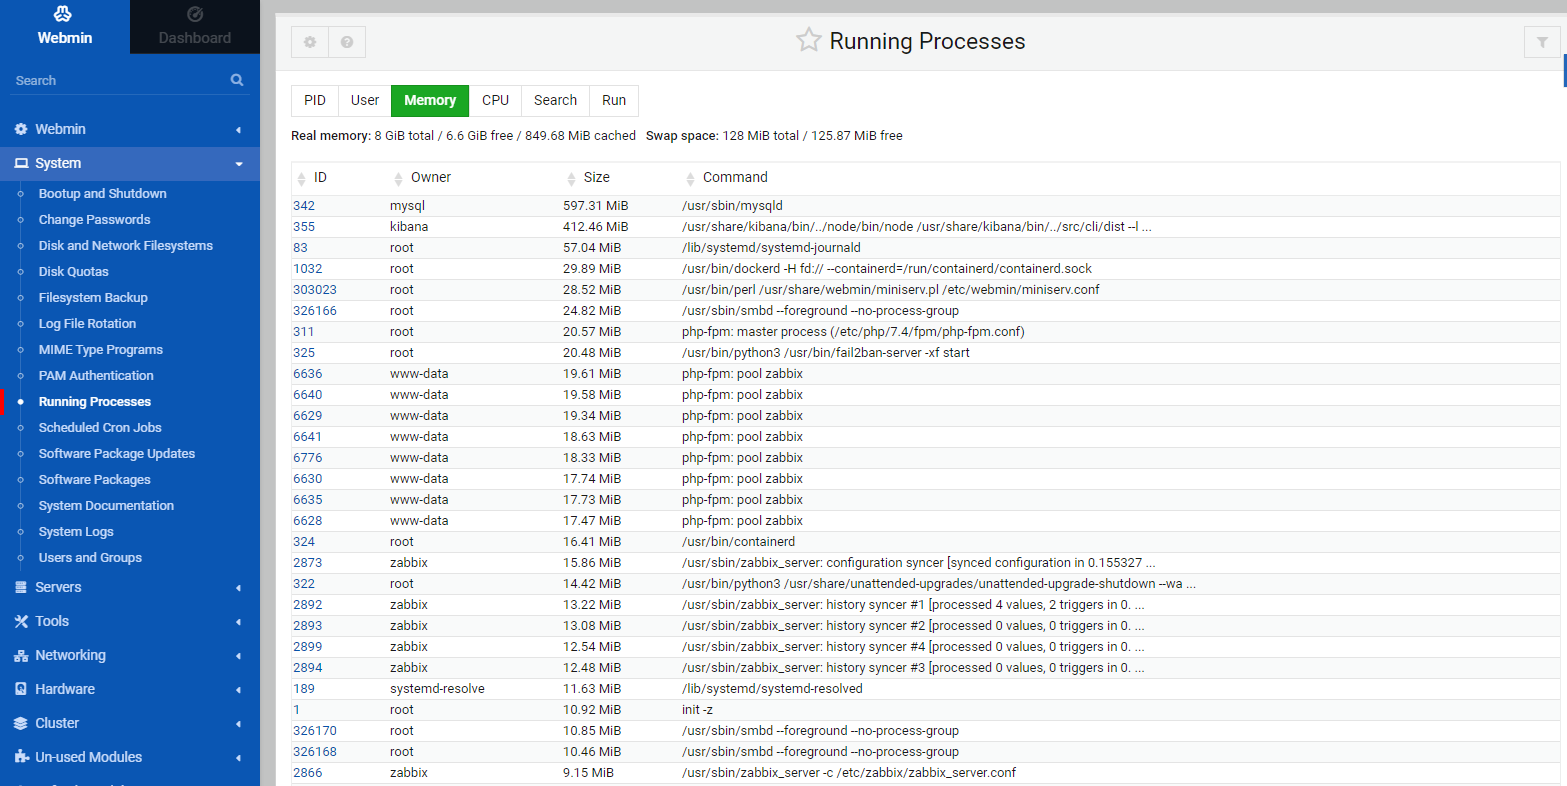Open Software Package Updates module

[117, 453]
